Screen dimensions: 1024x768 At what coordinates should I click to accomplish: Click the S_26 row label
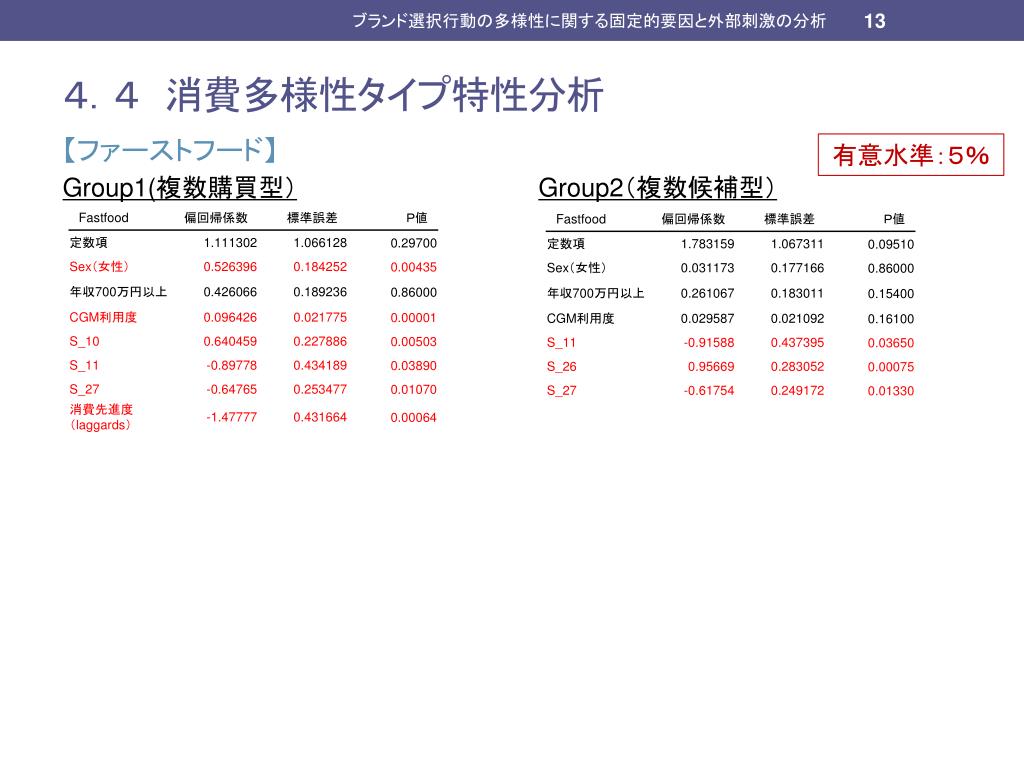(562, 367)
